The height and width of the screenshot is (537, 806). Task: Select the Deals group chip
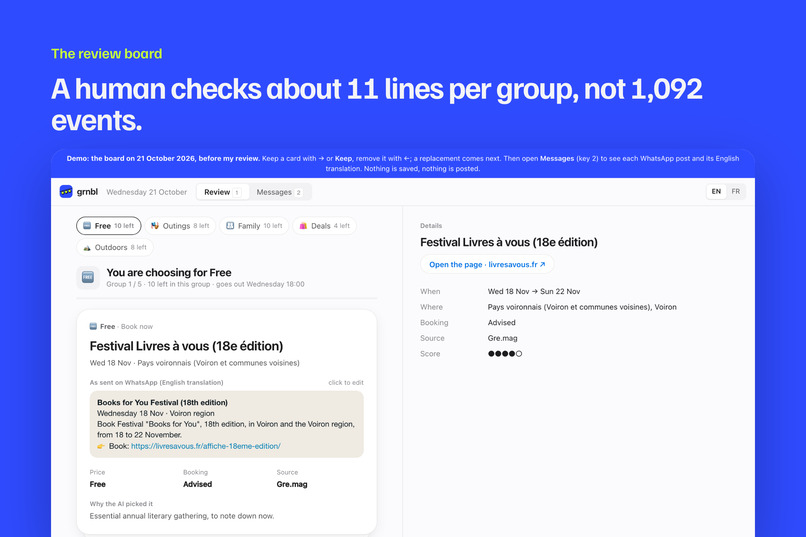click(324, 226)
